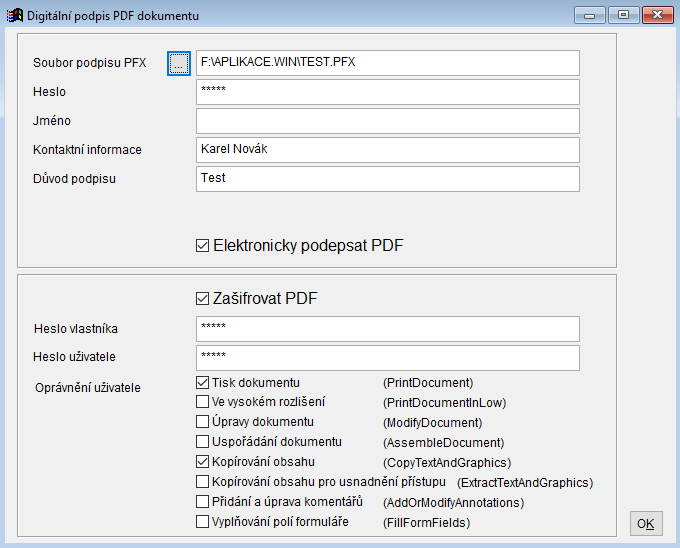Toggle Zašifrovat PDF checkbox

click(x=202, y=299)
